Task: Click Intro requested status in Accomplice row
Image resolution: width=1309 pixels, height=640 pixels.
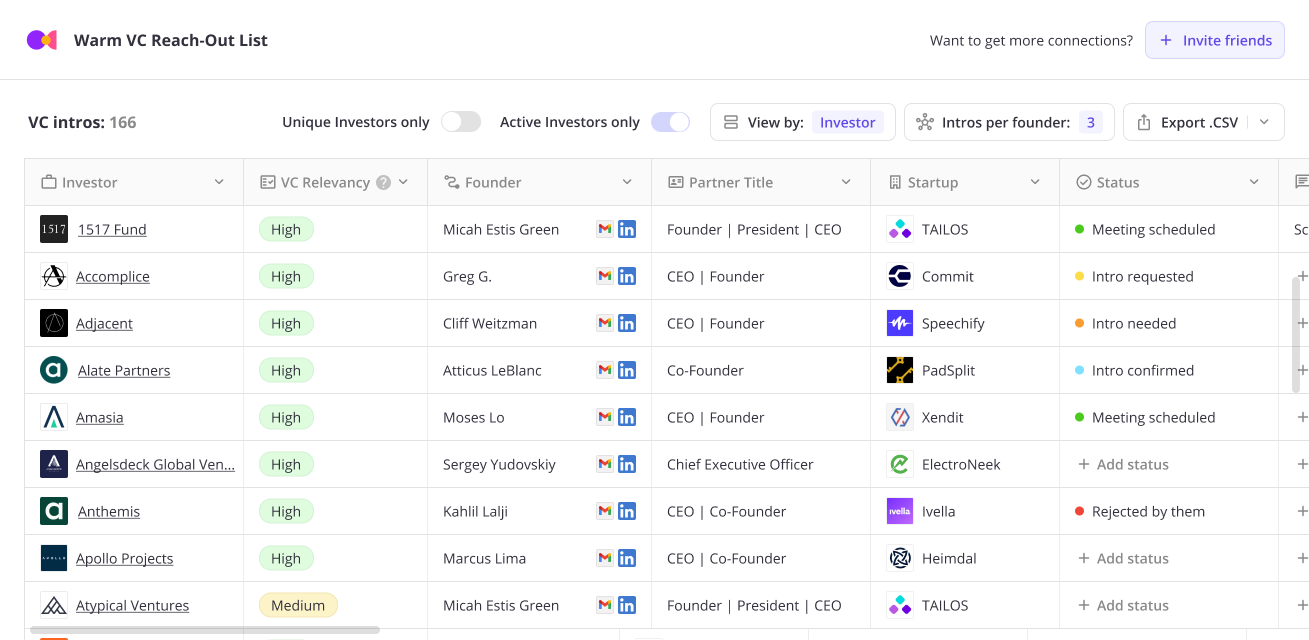Action: (1134, 276)
